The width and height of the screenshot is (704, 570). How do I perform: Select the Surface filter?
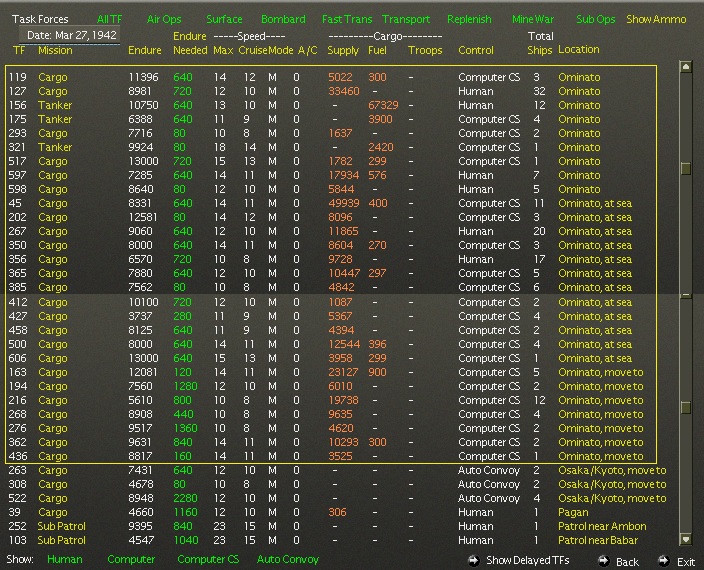[224, 19]
